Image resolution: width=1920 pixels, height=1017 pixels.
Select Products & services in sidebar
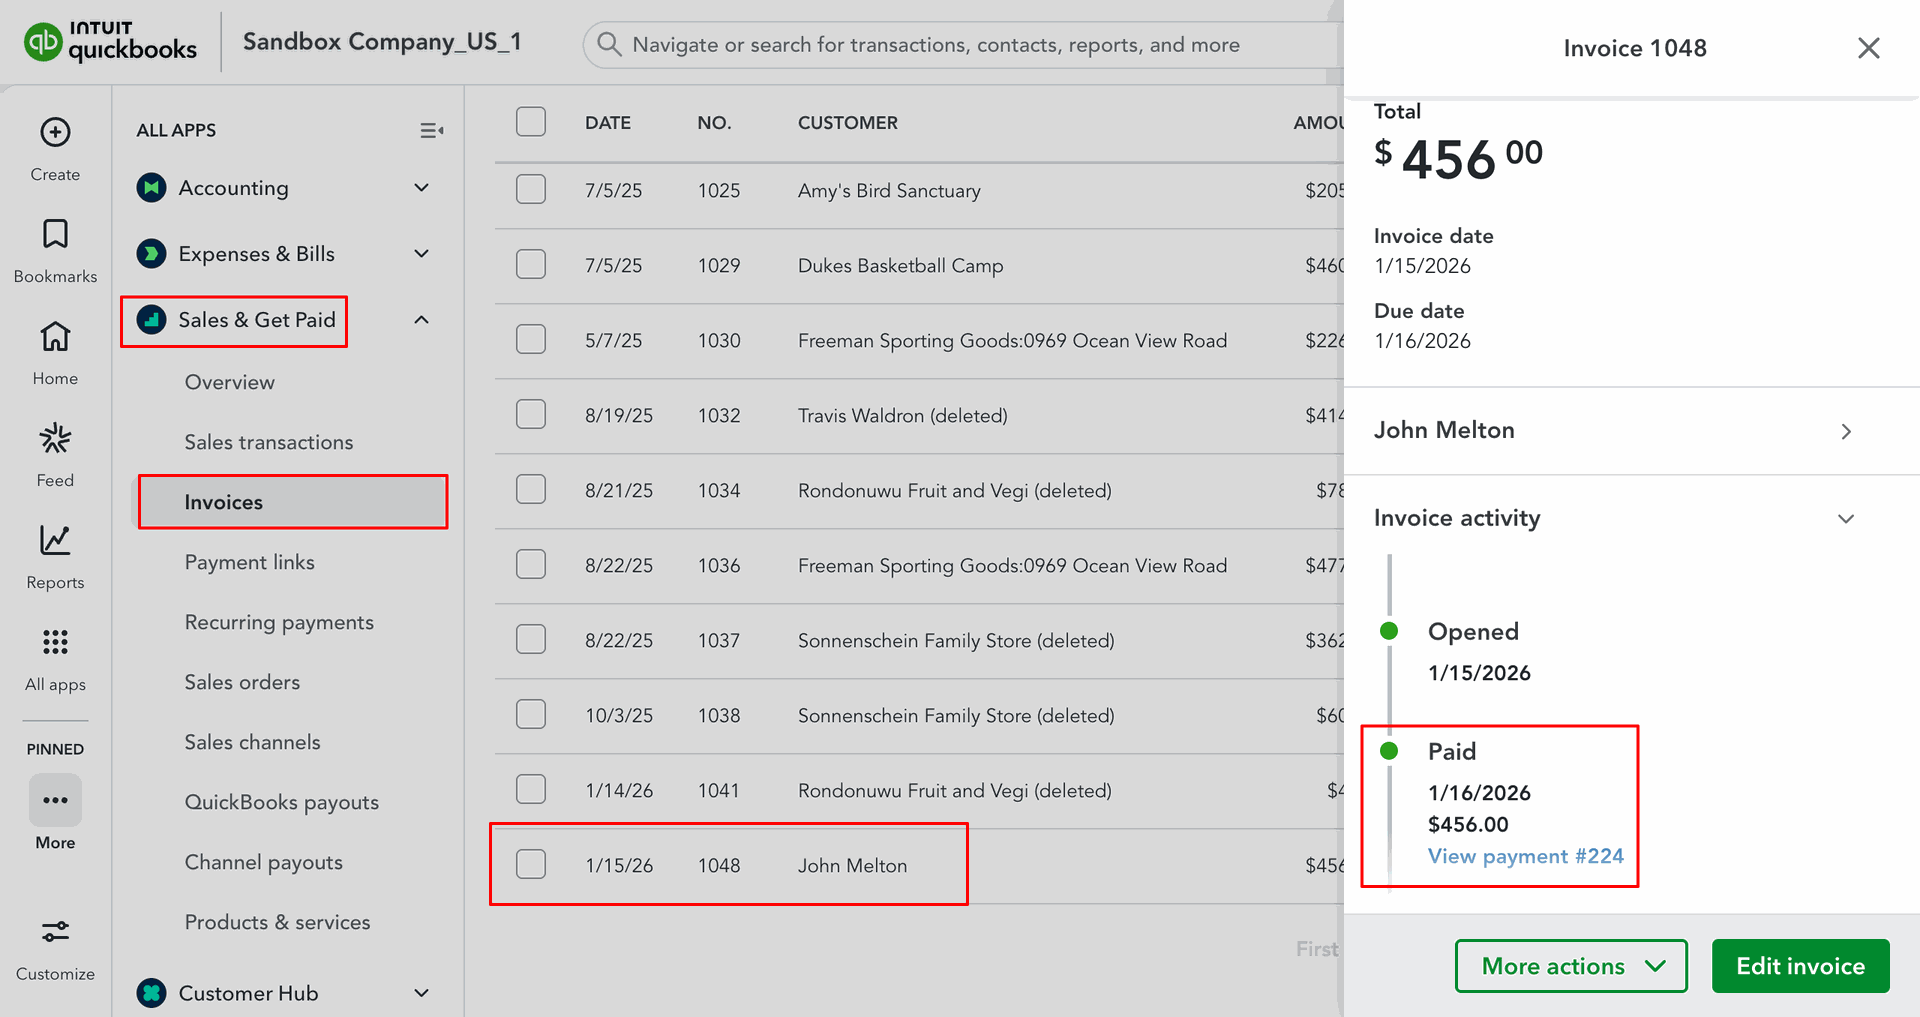[277, 922]
